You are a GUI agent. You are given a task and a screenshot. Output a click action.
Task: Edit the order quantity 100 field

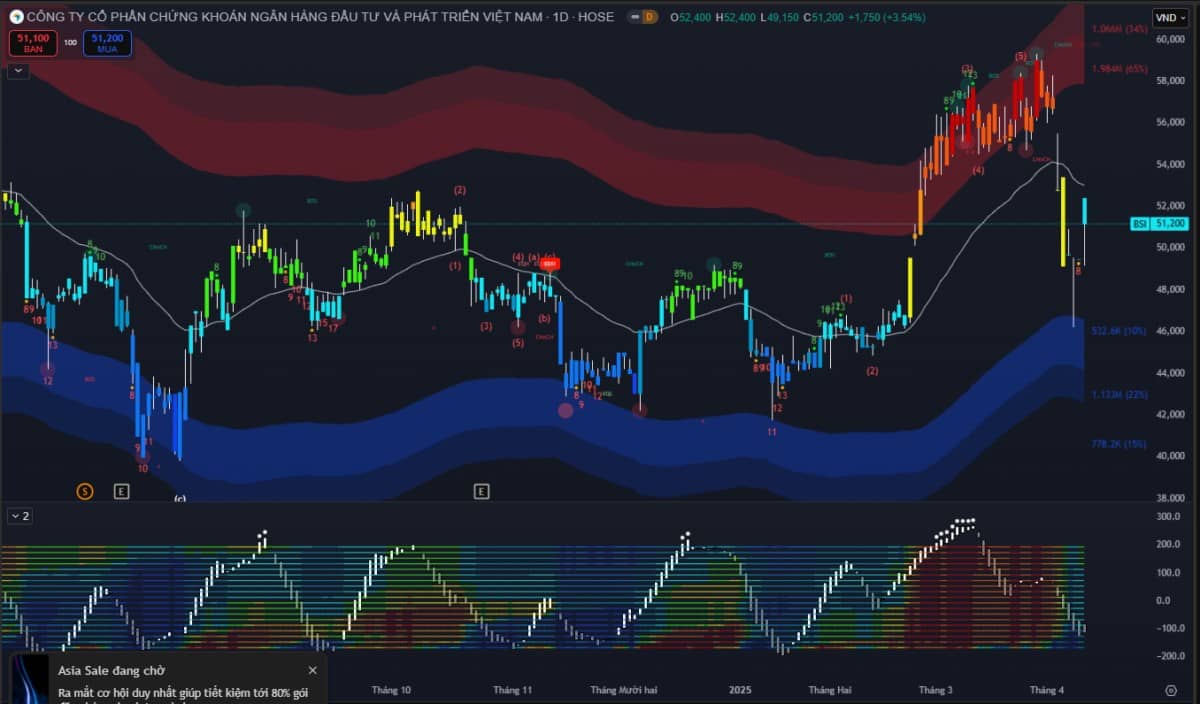point(70,42)
